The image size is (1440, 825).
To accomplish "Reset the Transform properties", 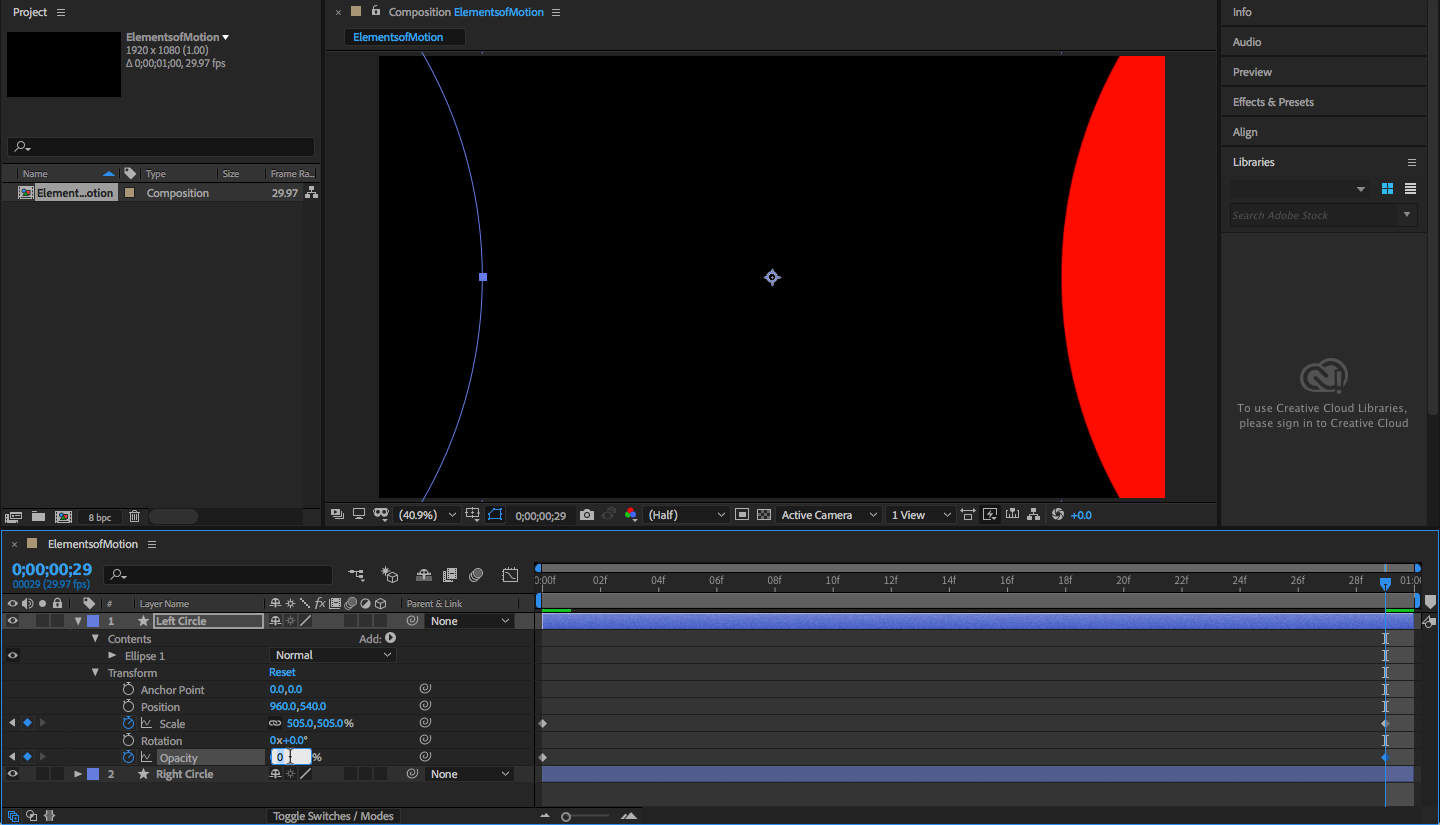I will click(x=282, y=672).
